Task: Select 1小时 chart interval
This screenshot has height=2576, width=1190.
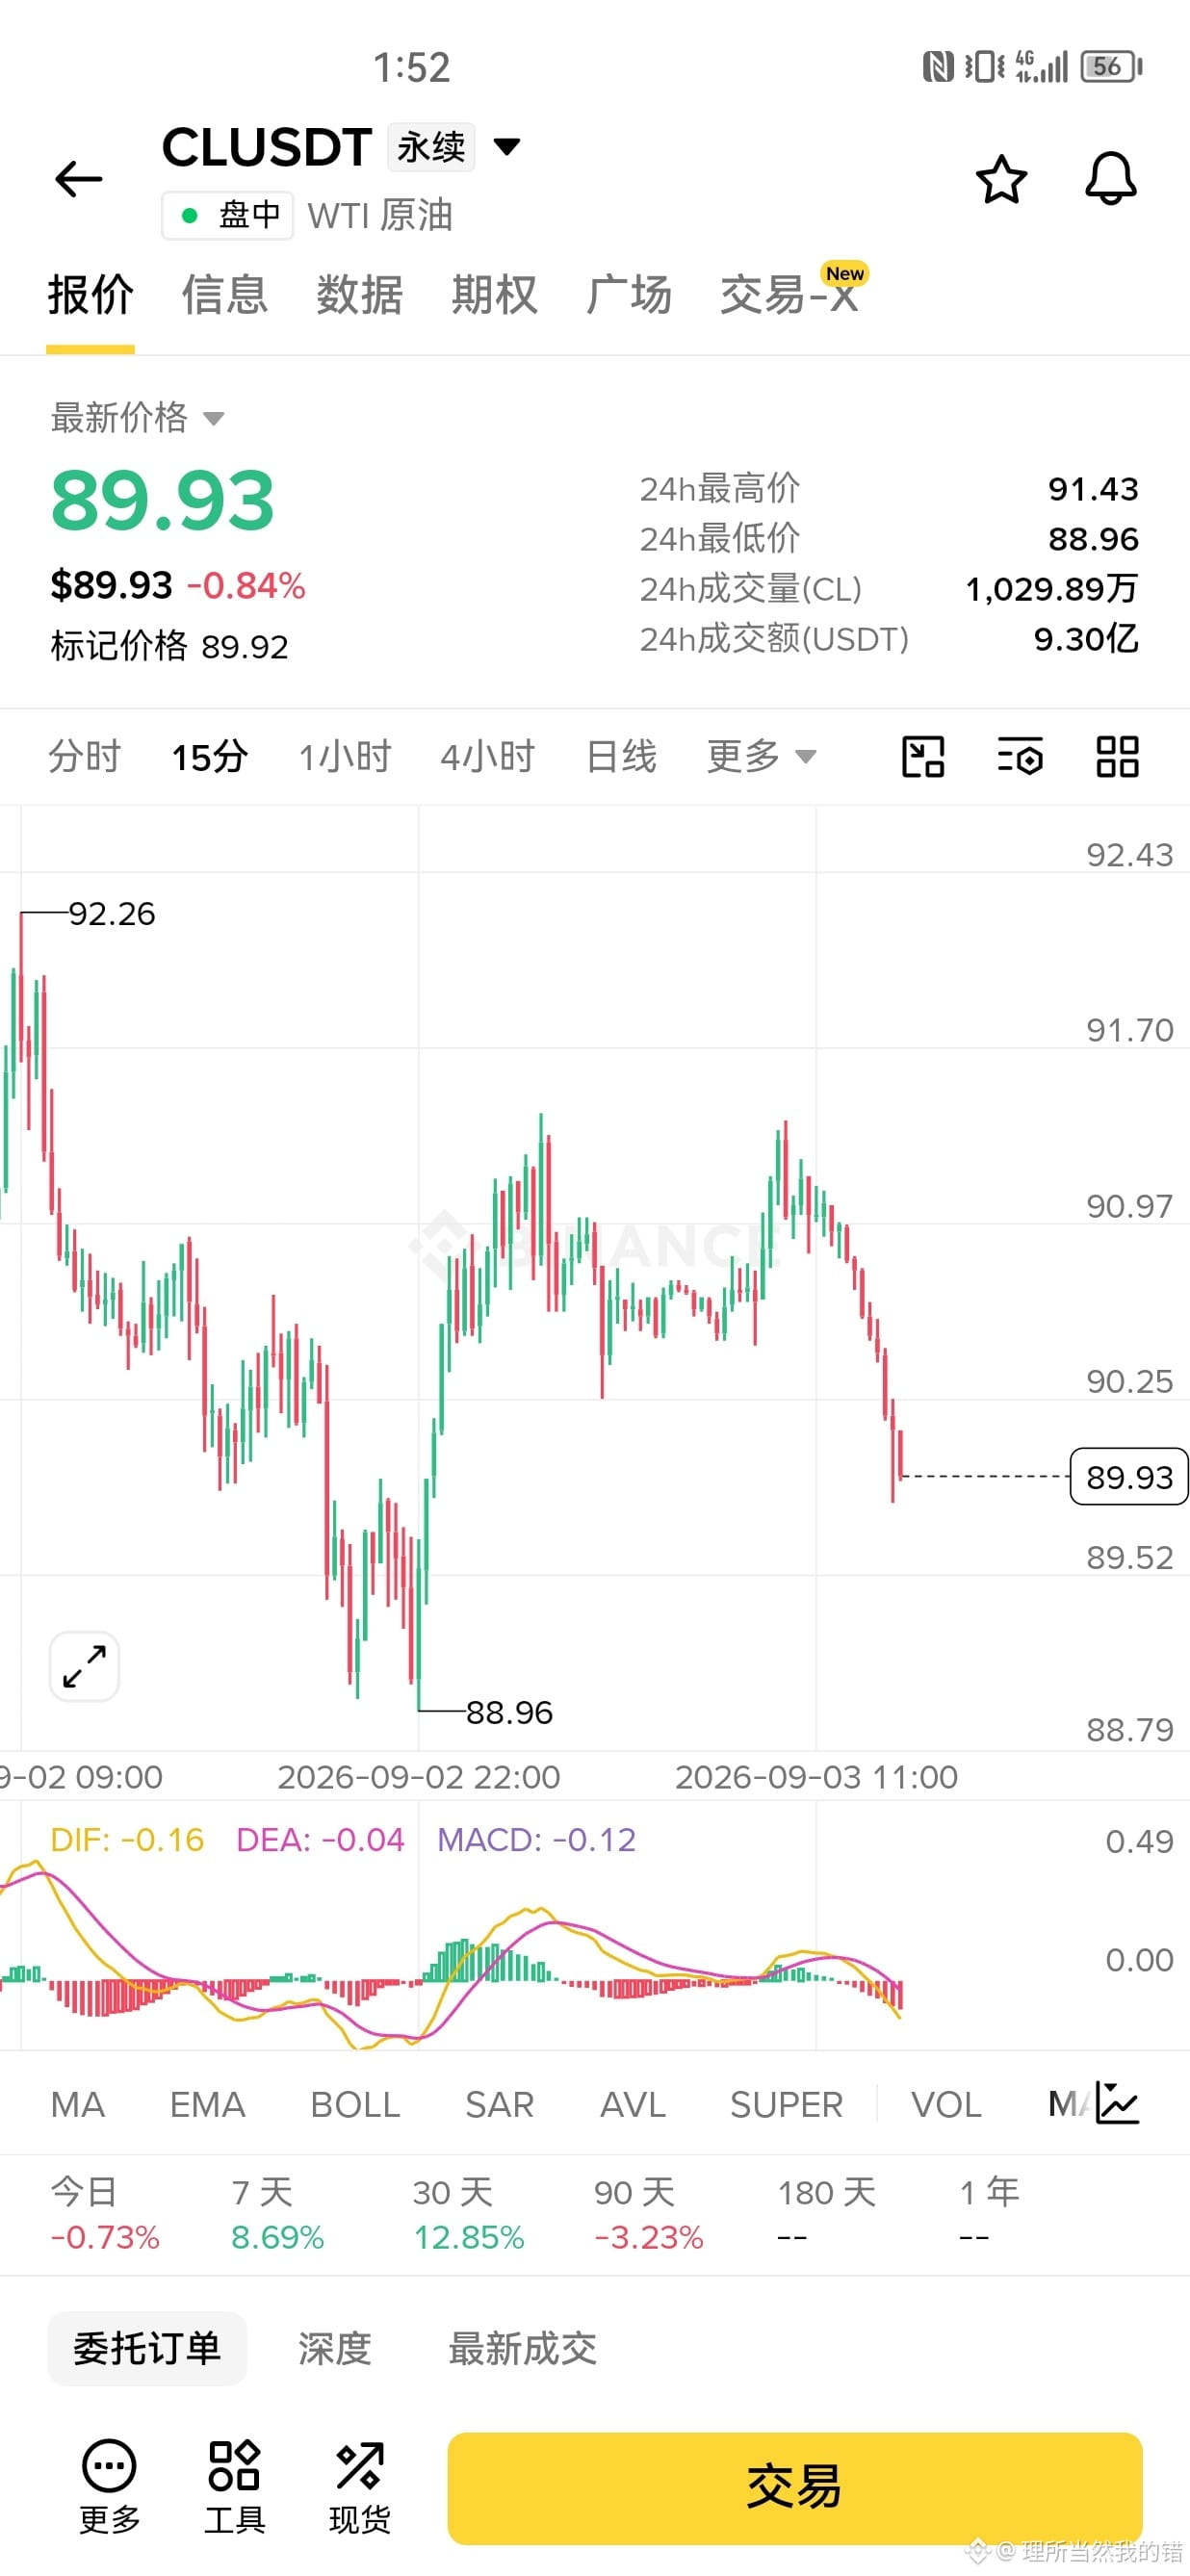Action: pyautogui.click(x=345, y=757)
